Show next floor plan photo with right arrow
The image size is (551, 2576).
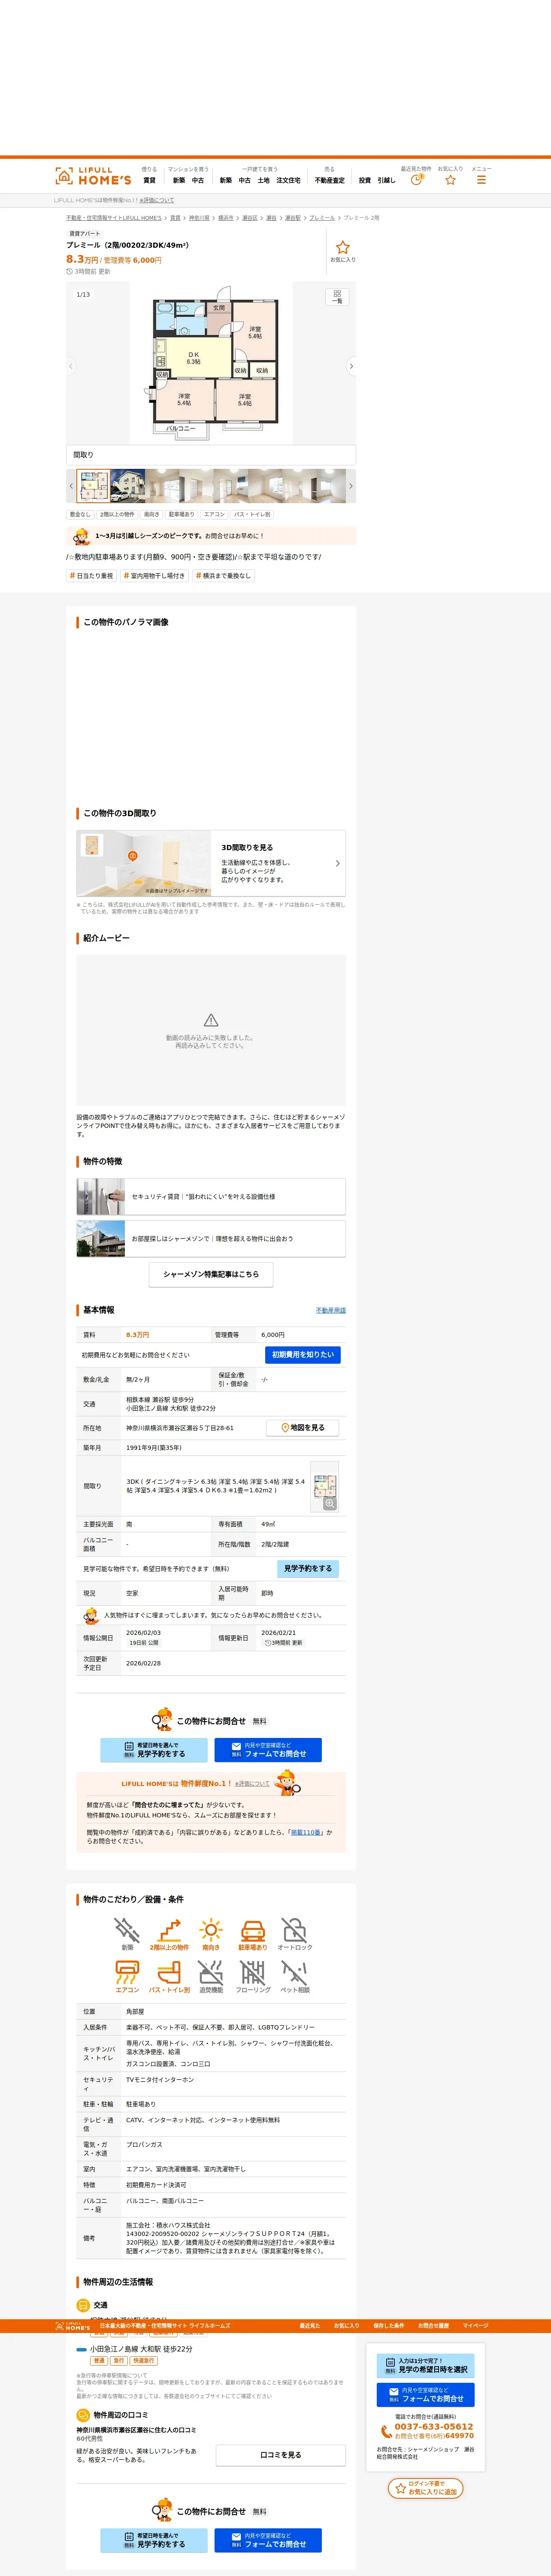(x=351, y=366)
